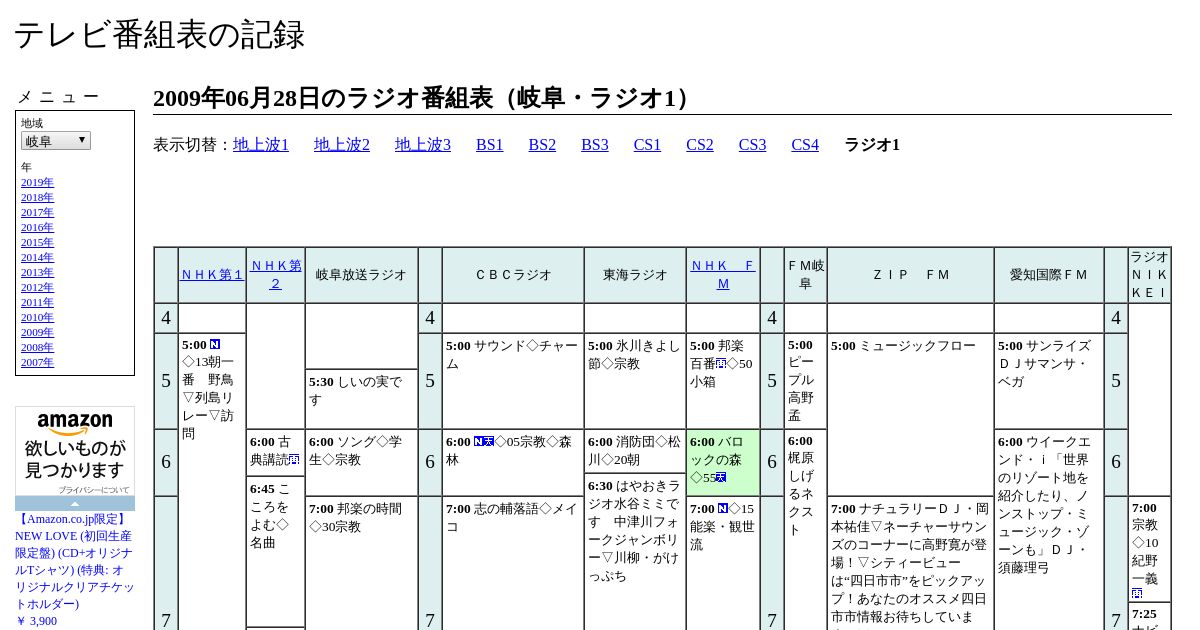Screen dimensions: 1200x630
Task: Switch to the CS4 listing tab
Action: click(x=805, y=145)
